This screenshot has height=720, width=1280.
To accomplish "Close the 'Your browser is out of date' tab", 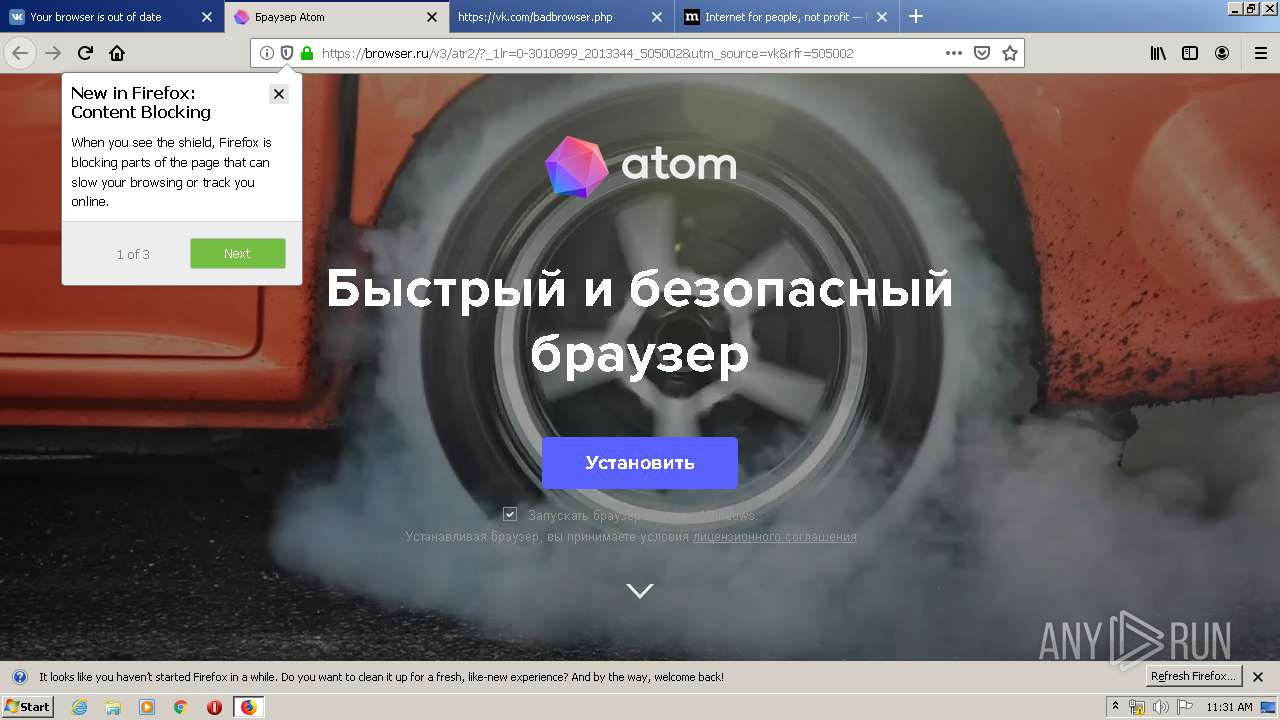I will coord(206,17).
